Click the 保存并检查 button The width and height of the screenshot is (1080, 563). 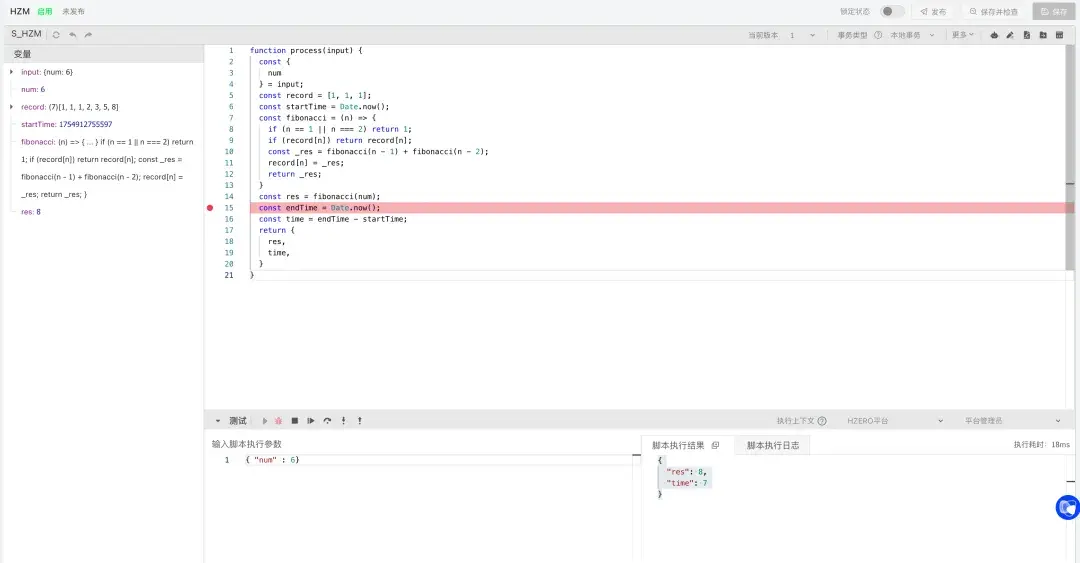tap(992, 12)
